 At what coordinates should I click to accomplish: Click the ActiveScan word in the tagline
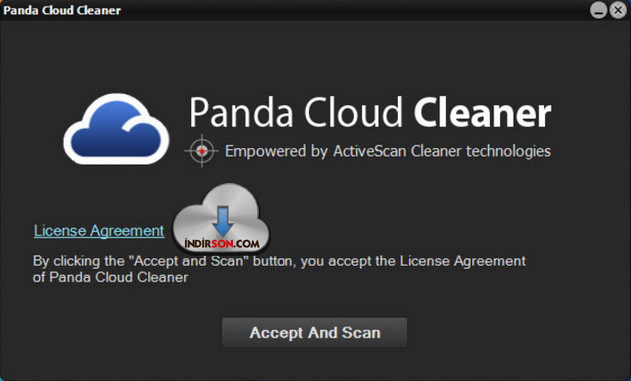point(369,151)
